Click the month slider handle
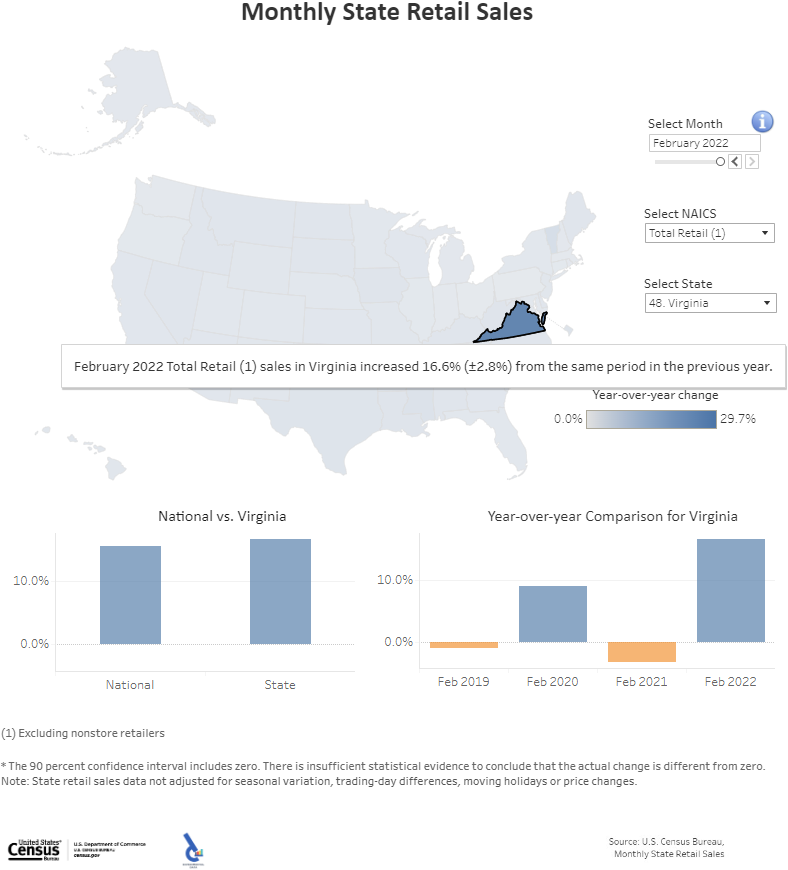The width and height of the screenshot is (788, 870). click(x=720, y=161)
